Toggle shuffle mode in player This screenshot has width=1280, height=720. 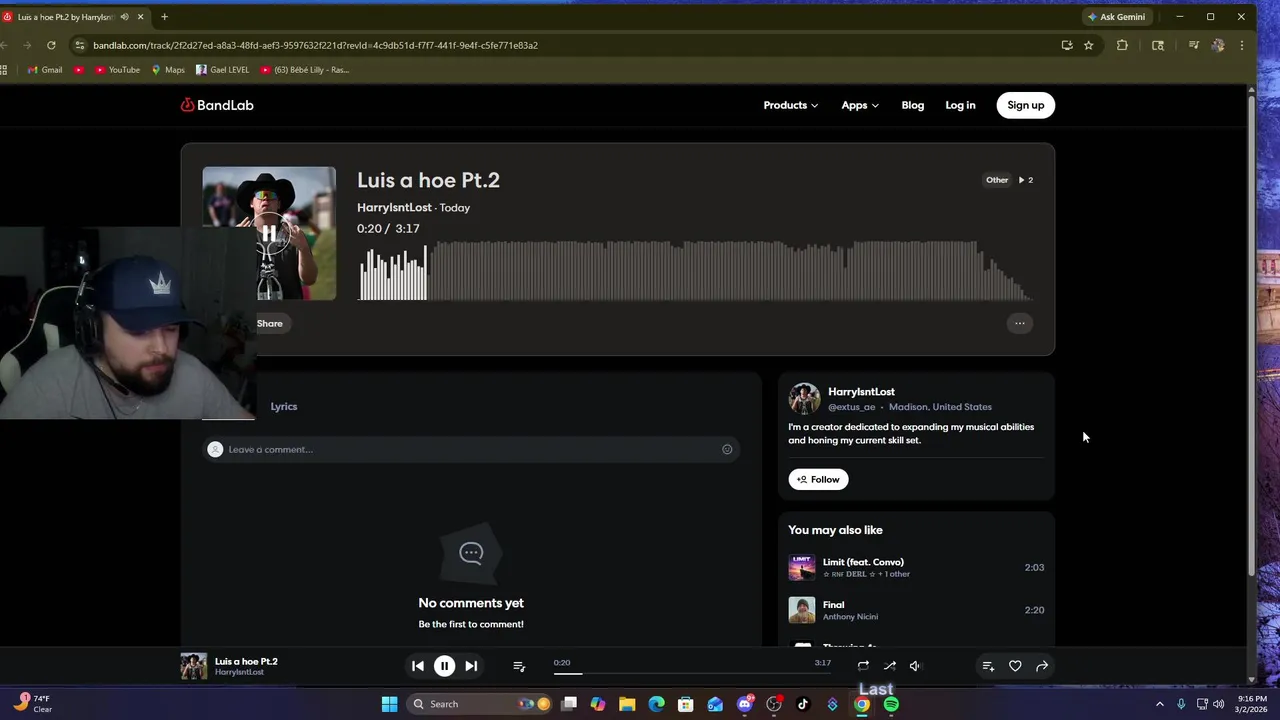[889, 666]
